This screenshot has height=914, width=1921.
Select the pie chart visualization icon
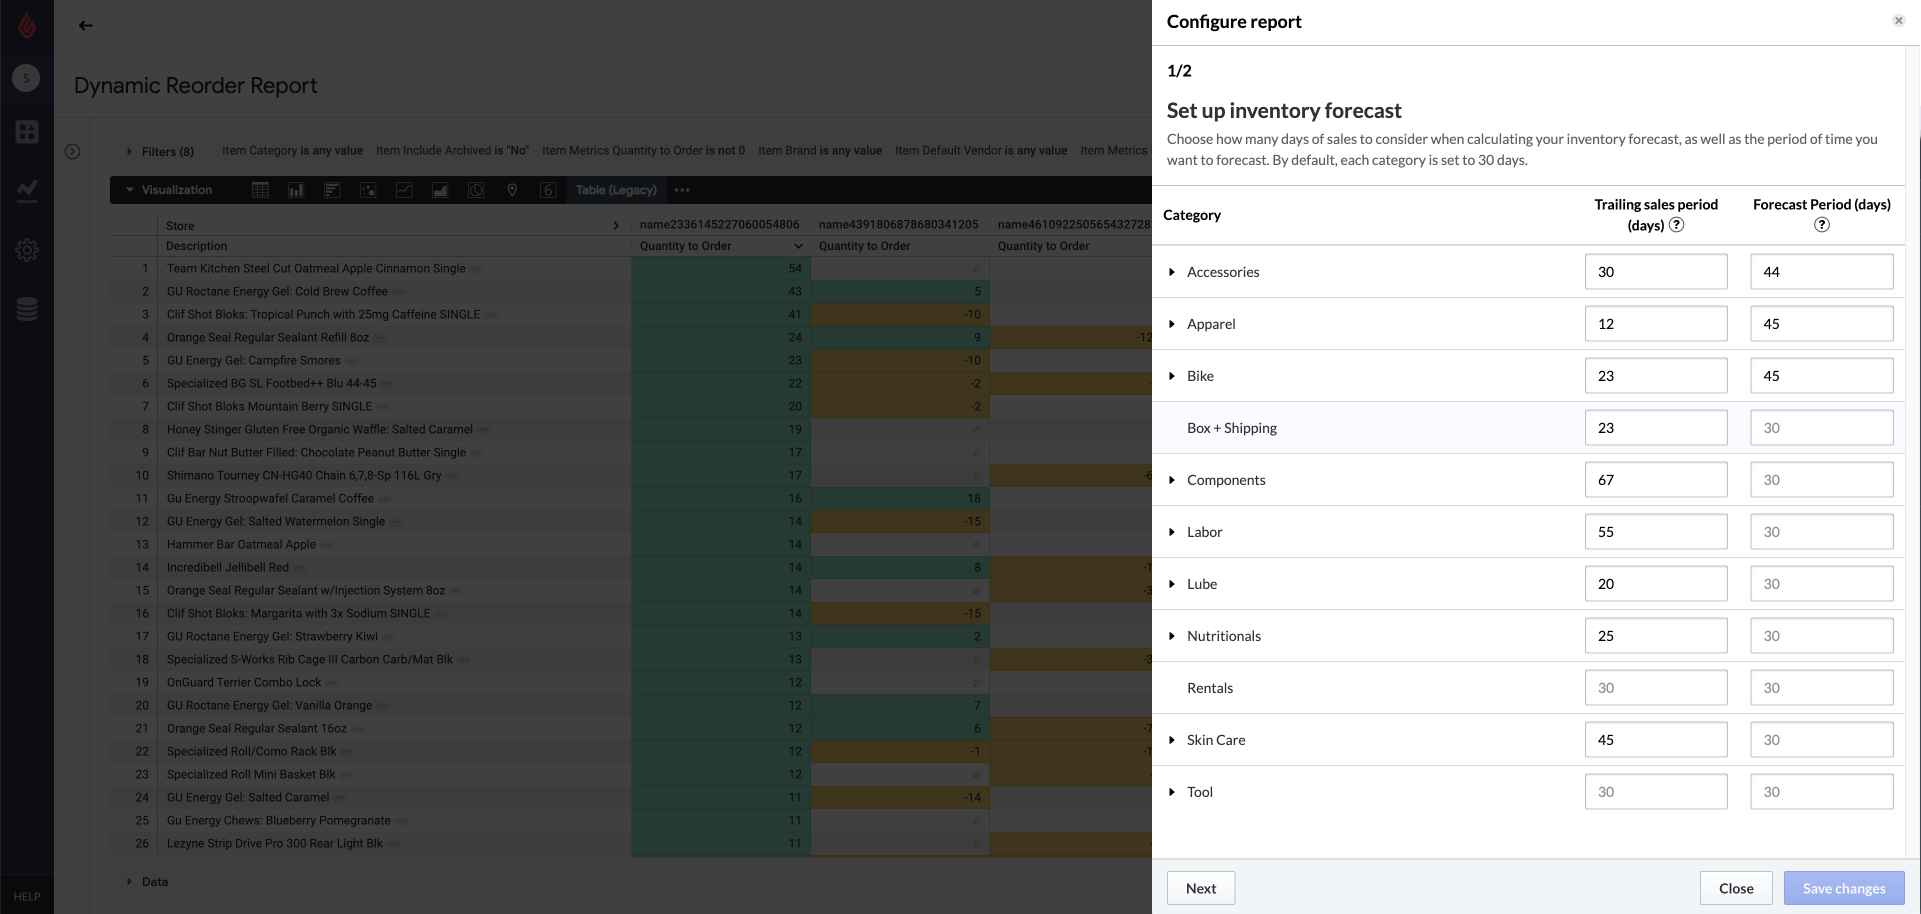click(476, 190)
